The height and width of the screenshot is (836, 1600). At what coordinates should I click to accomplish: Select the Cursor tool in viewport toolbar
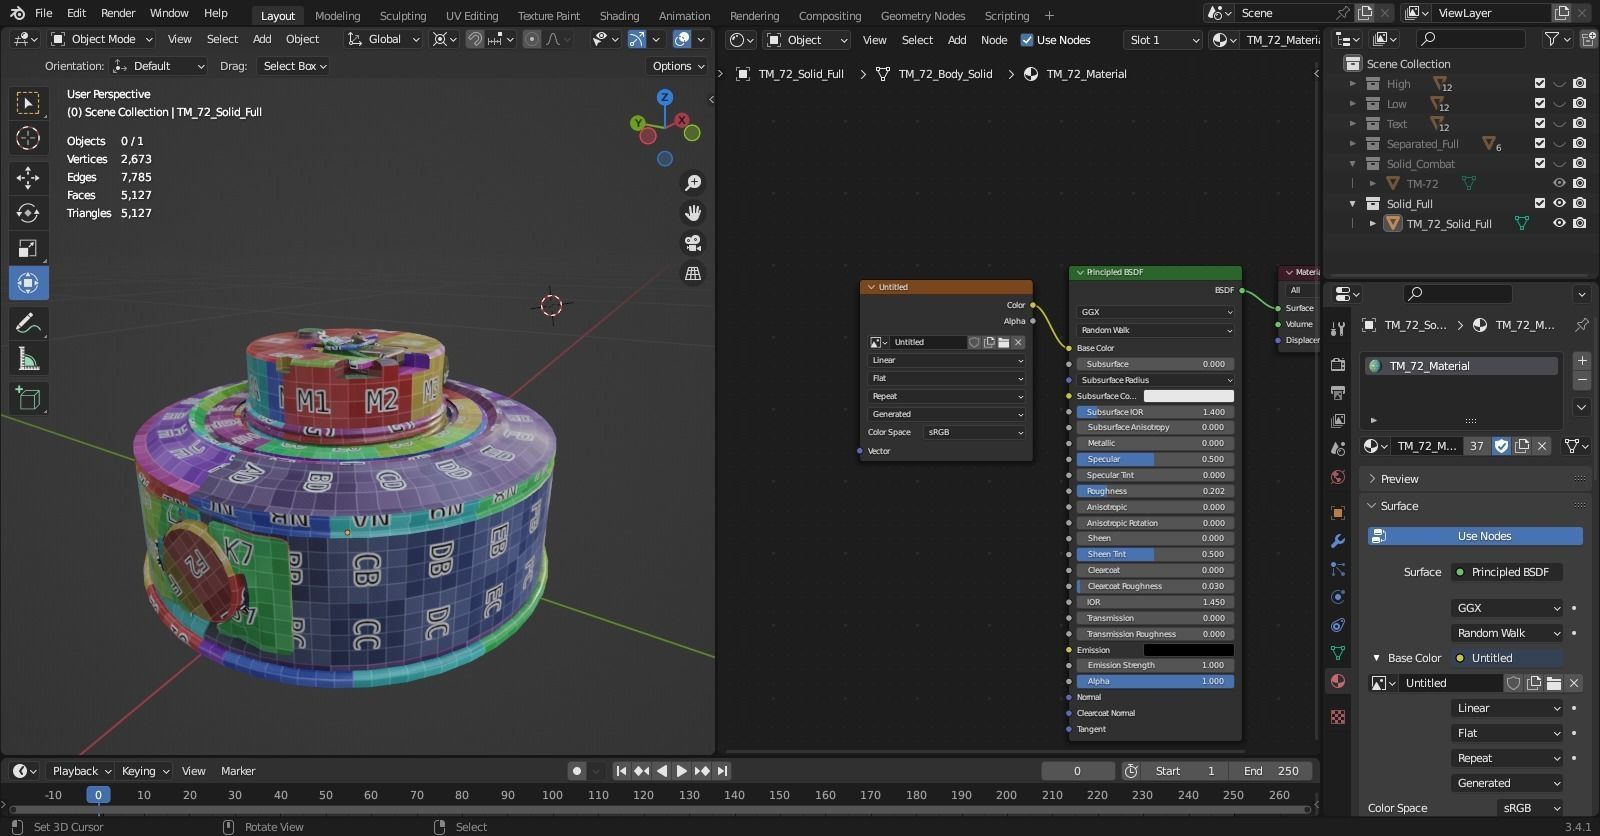pyautogui.click(x=28, y=138)
